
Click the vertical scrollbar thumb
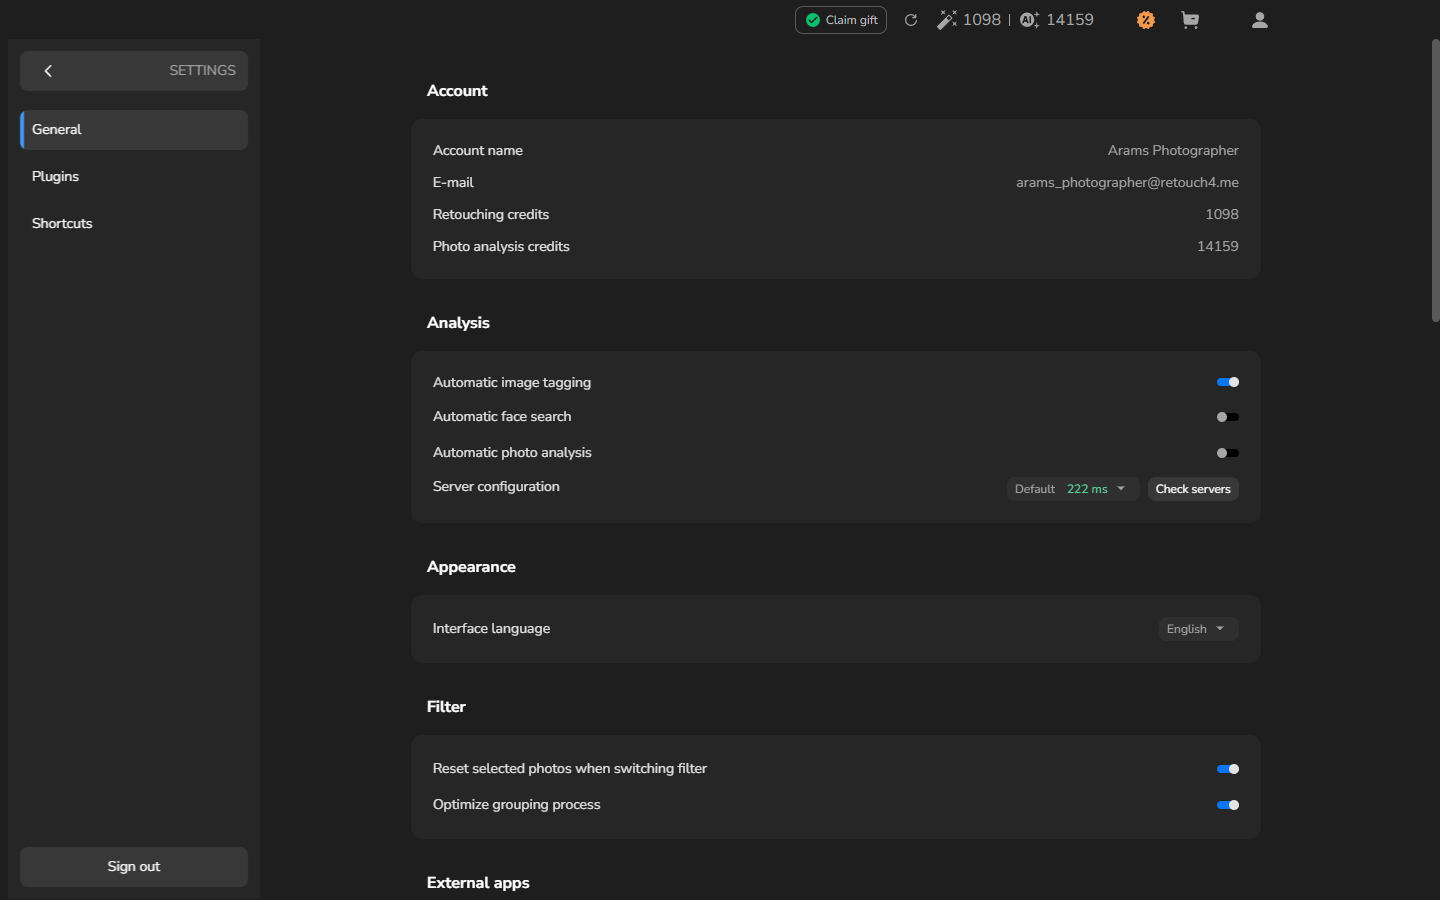coord(1435,180)
